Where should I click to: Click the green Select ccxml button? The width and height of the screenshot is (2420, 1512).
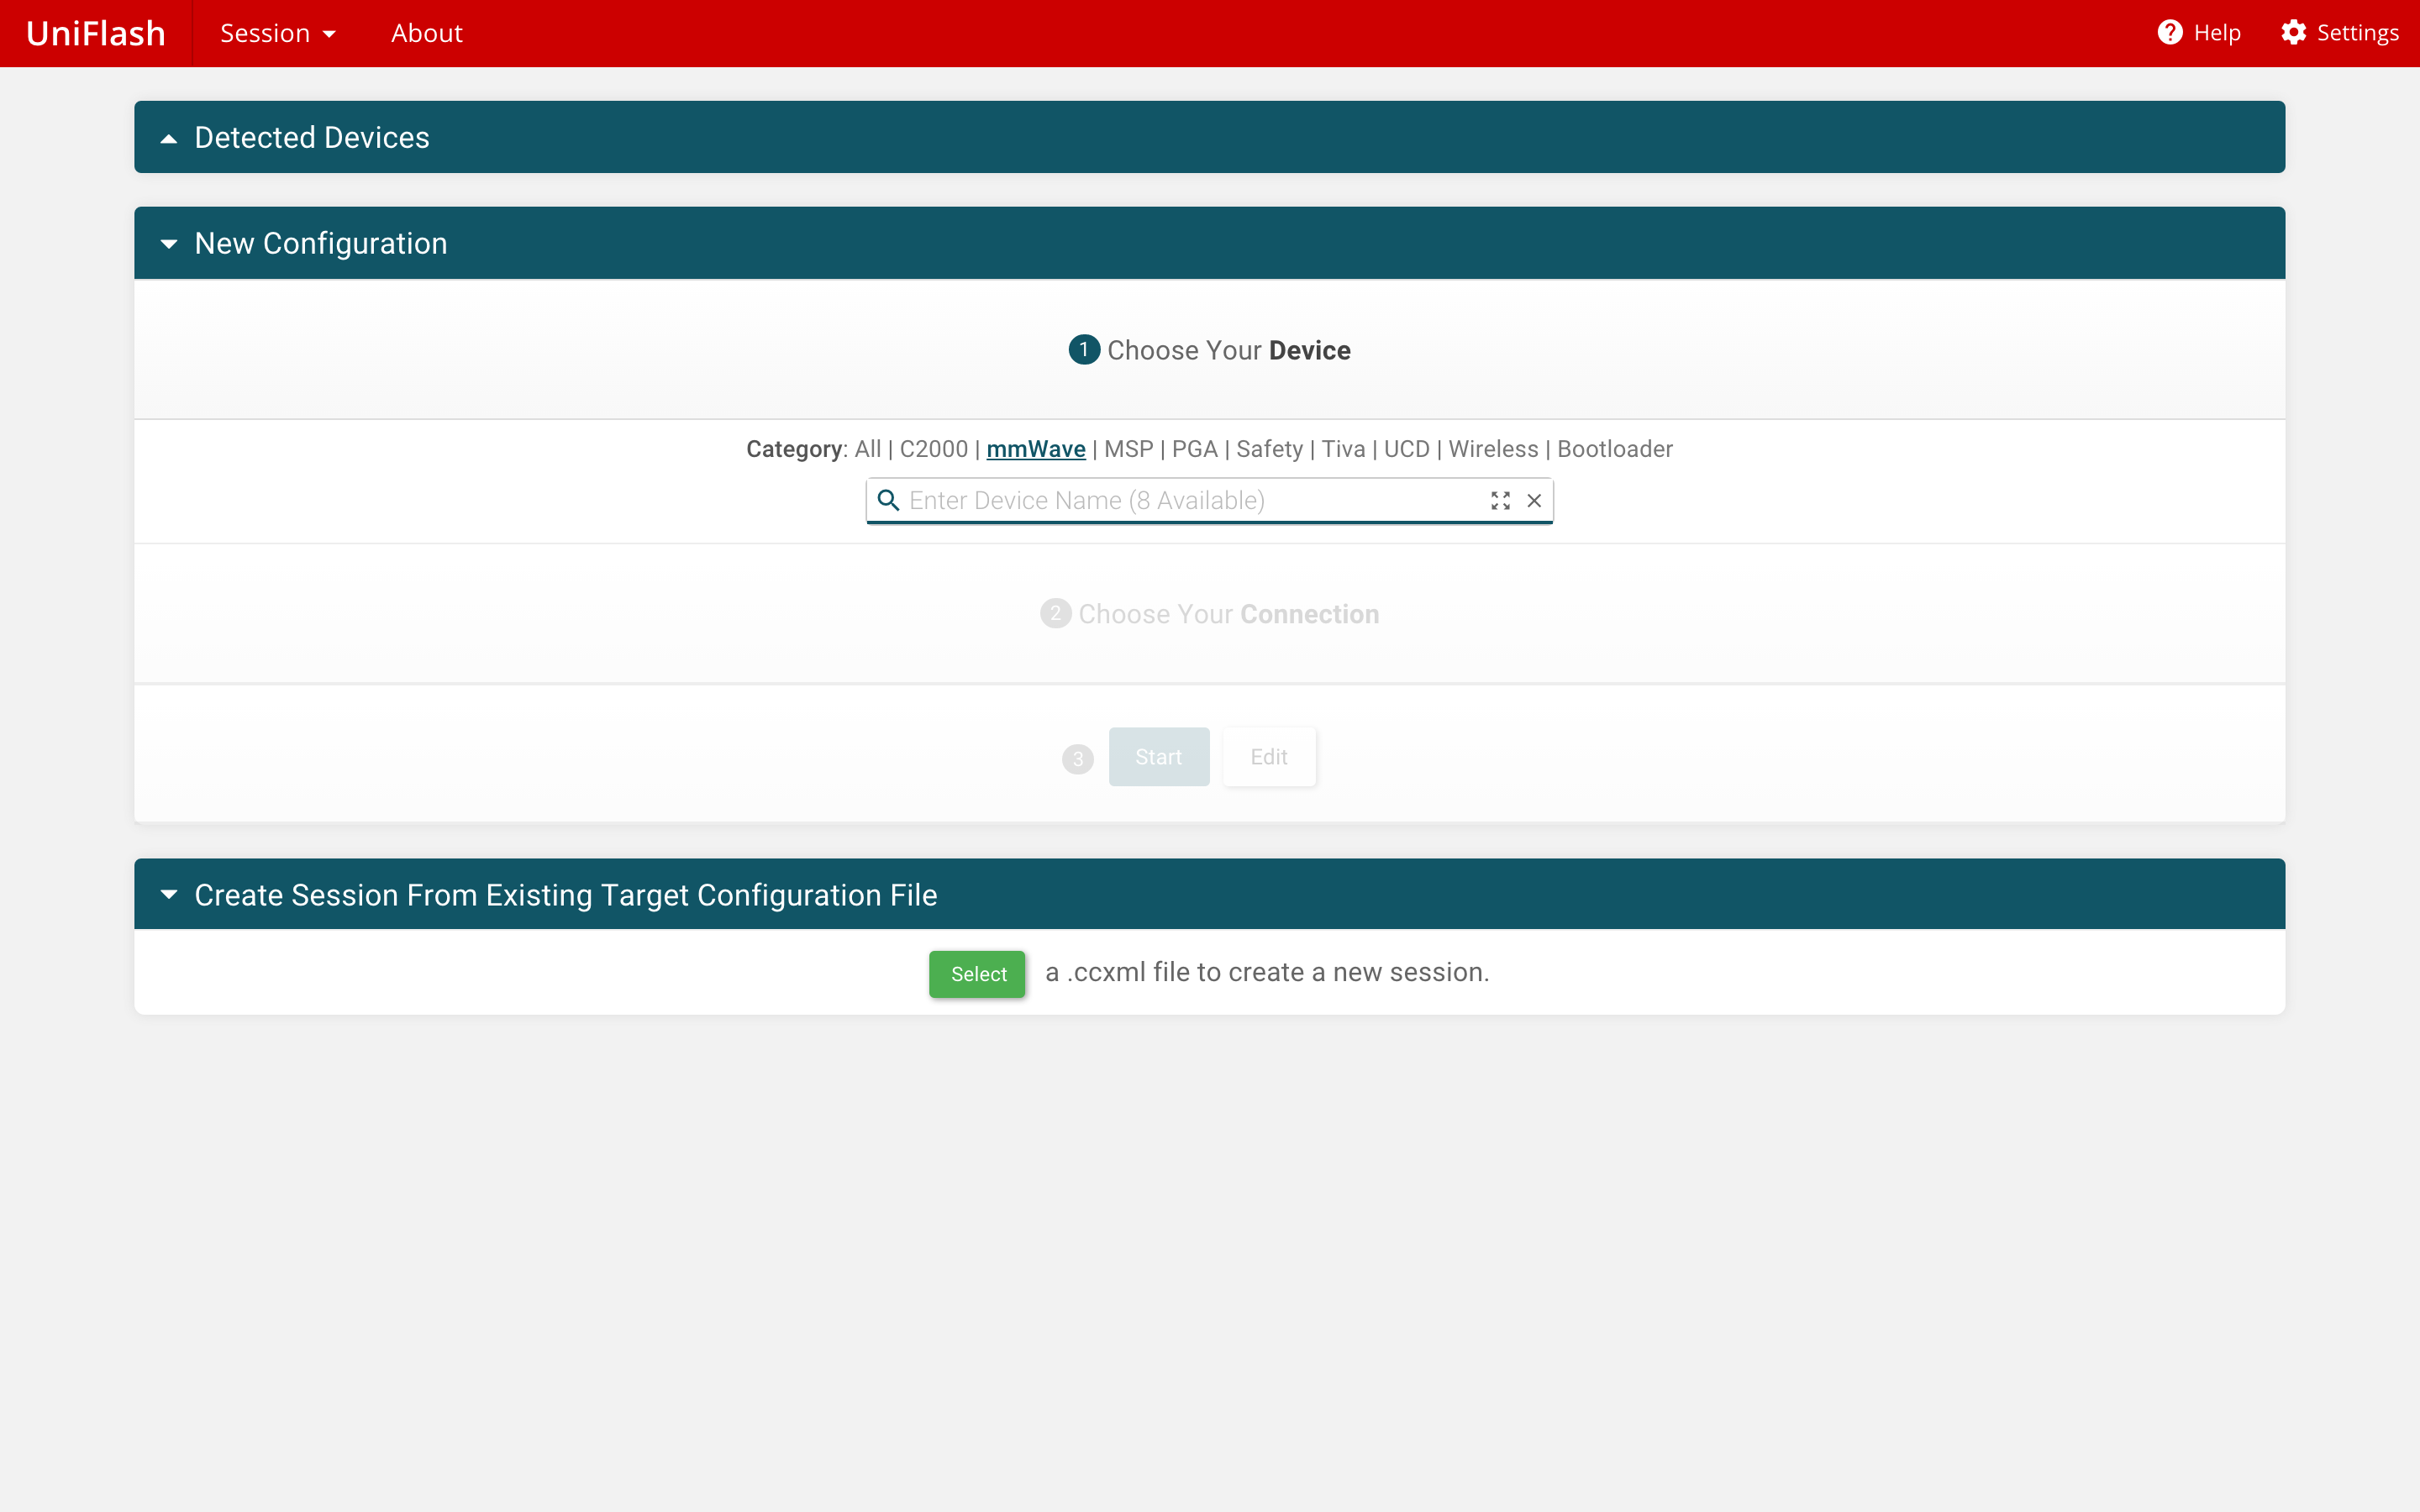977,974
